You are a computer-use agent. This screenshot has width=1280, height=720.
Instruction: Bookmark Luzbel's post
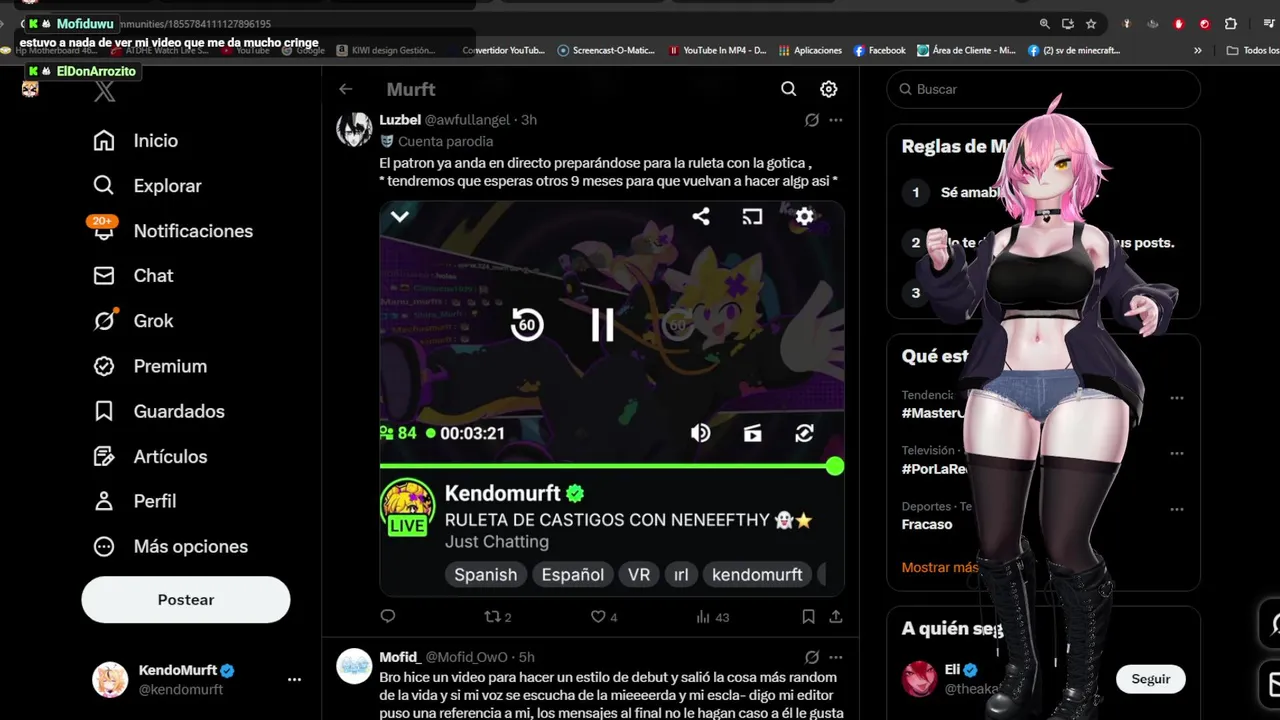(809, 617)
